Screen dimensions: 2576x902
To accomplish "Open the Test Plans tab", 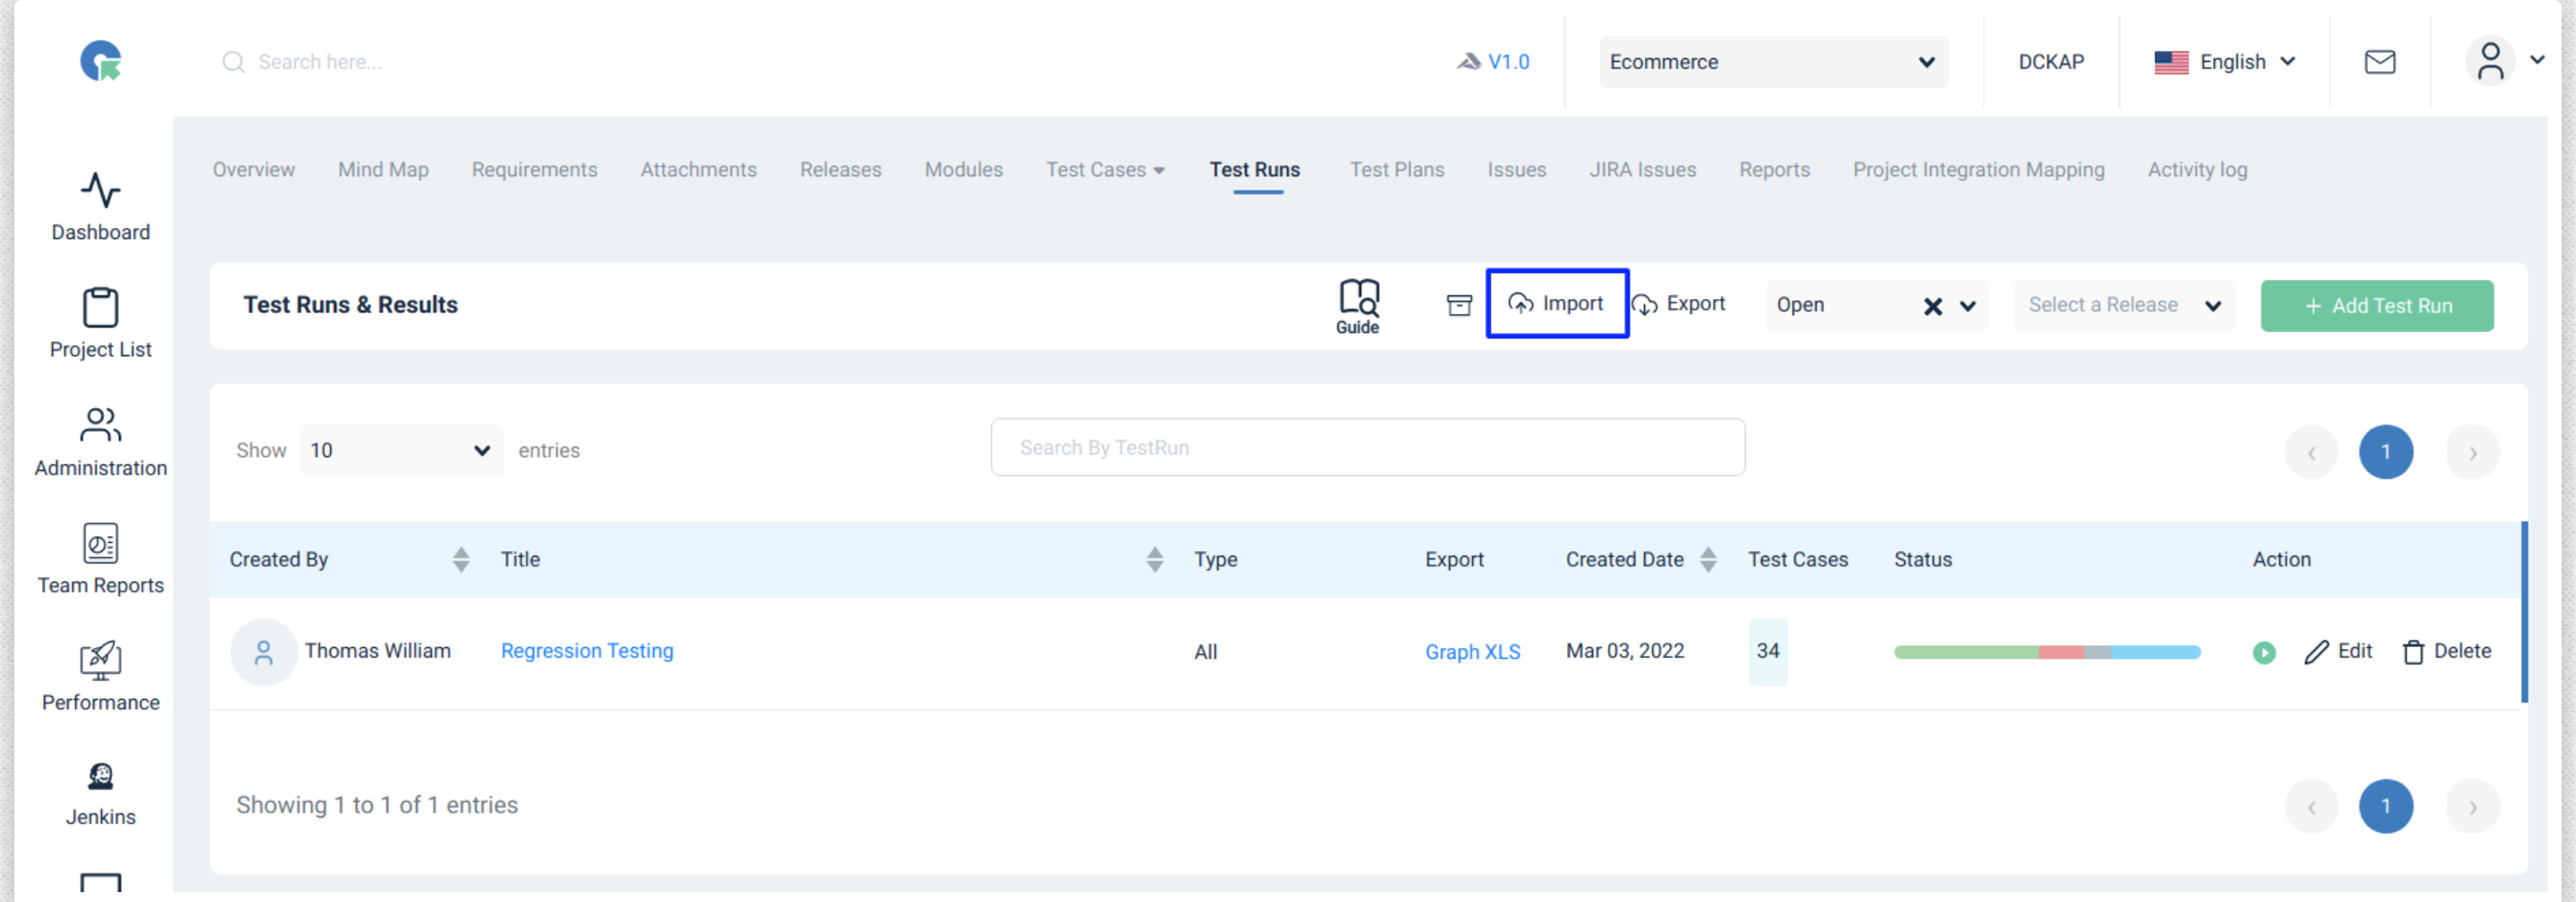I will point(1396,170).
